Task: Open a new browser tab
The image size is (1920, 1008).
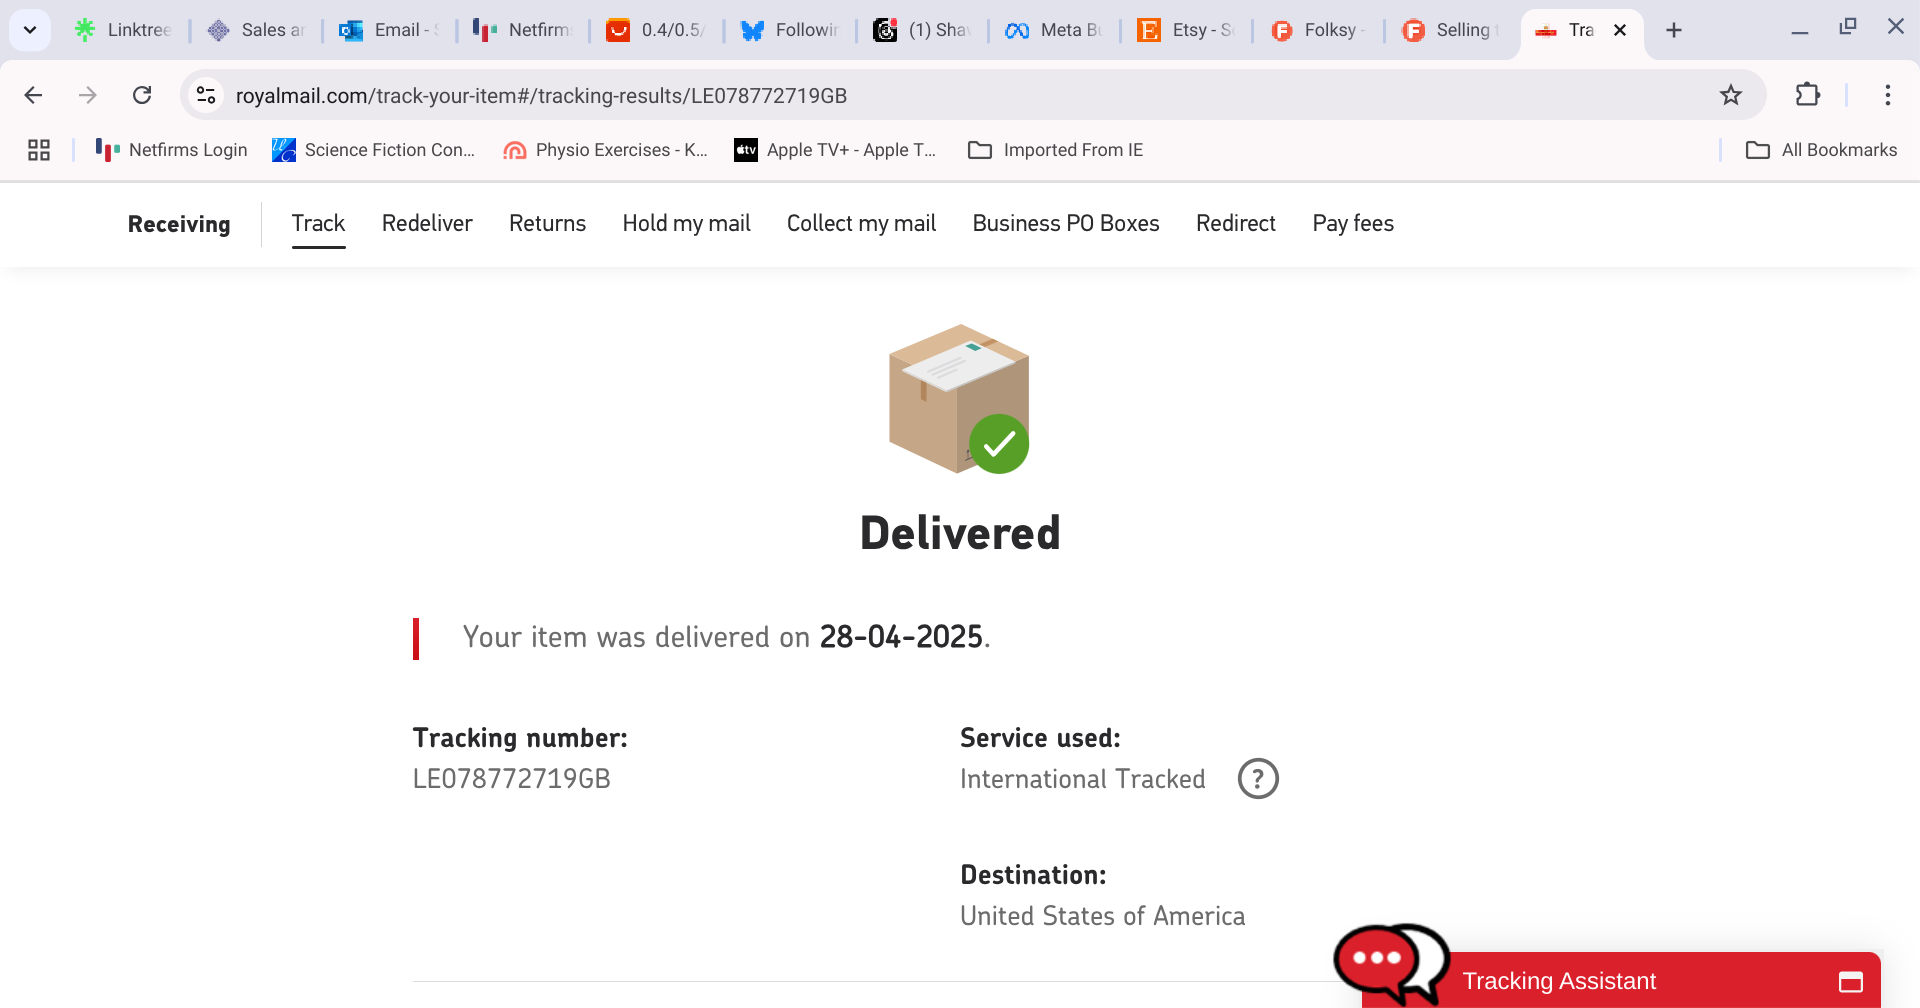Action: pos(1674,30)
